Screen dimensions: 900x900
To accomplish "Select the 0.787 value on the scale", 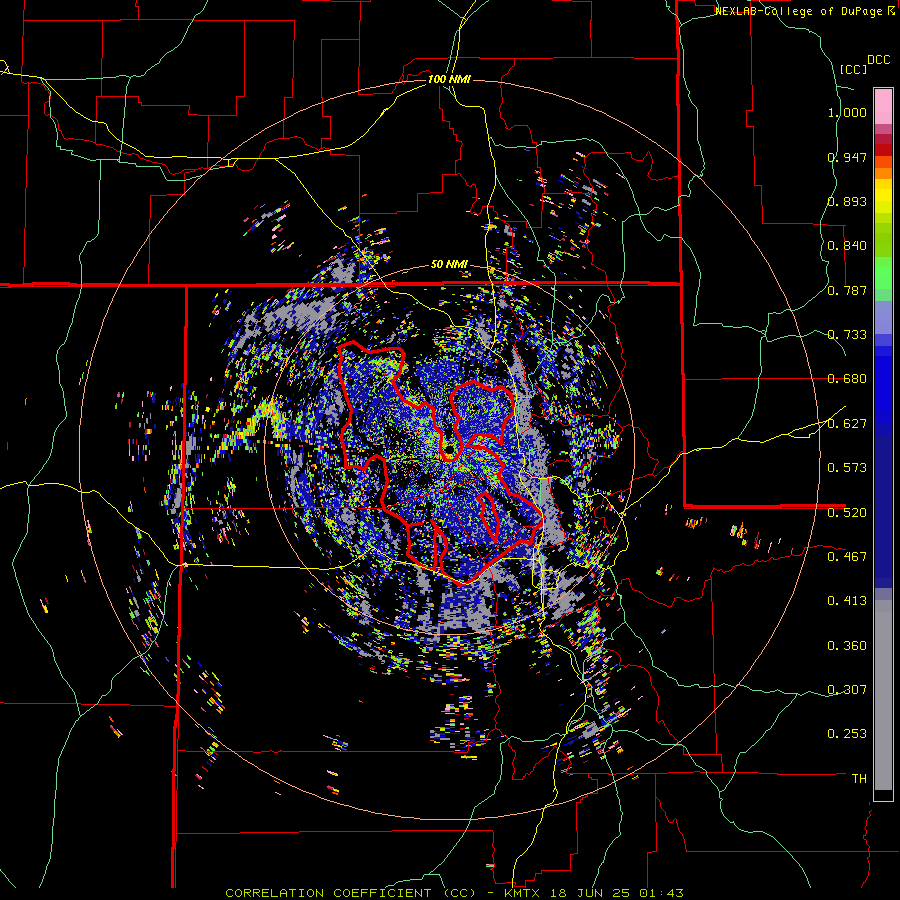I will 847,290.
